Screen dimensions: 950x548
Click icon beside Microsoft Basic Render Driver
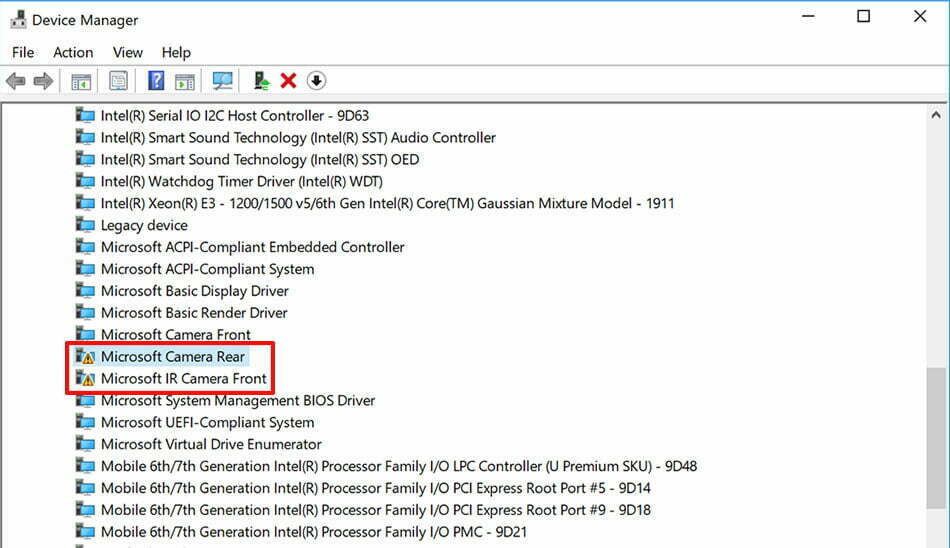pos(85,312)
